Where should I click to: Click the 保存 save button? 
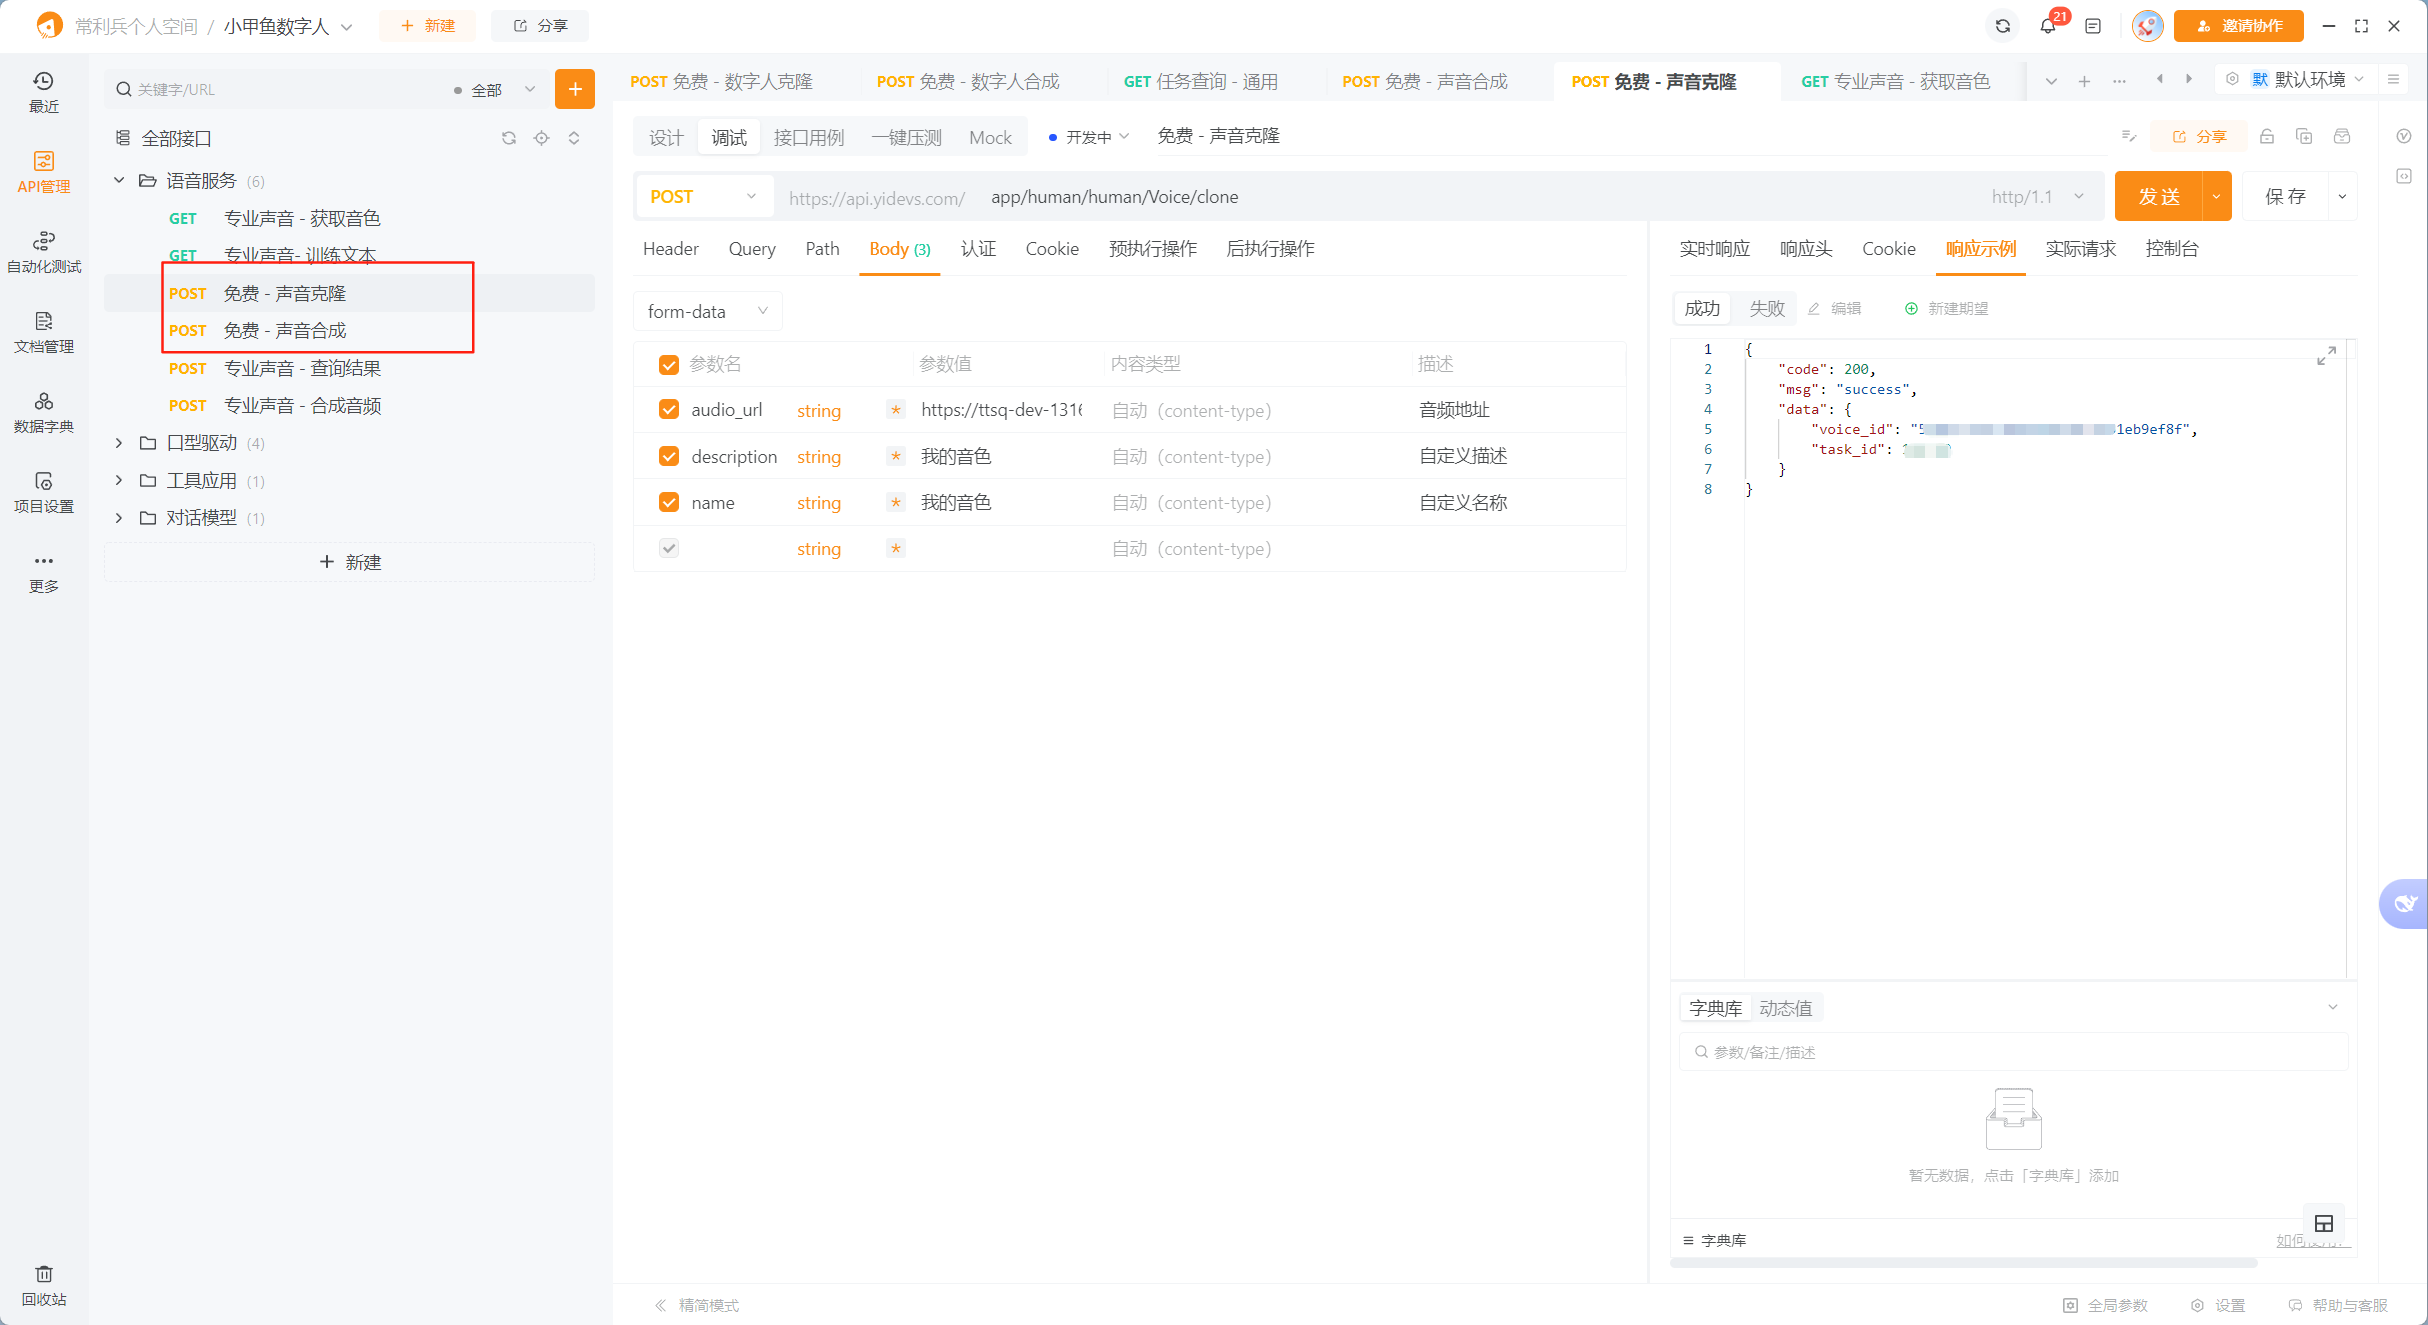pos(2285,196)
